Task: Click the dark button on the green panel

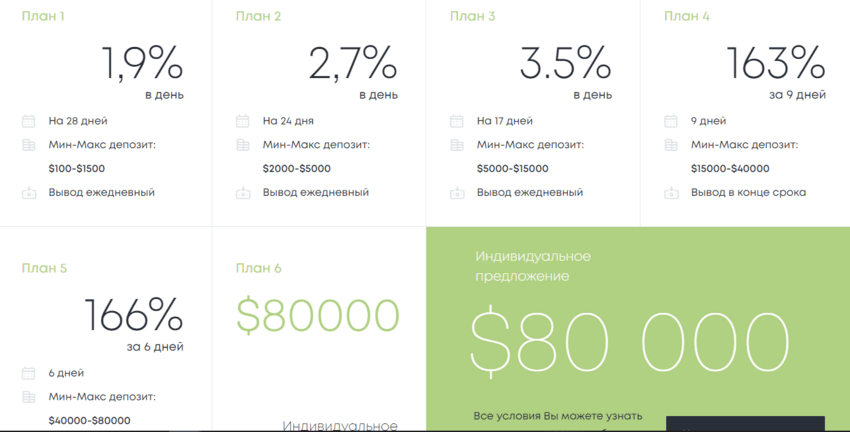Action: point(745,424)
